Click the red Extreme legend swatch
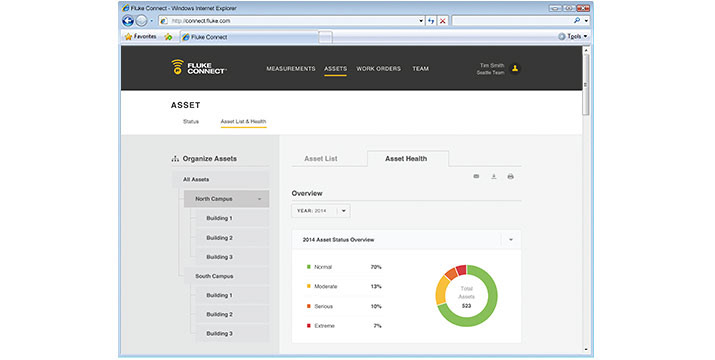This screenshot has width=715, height=360. [309, 326]
